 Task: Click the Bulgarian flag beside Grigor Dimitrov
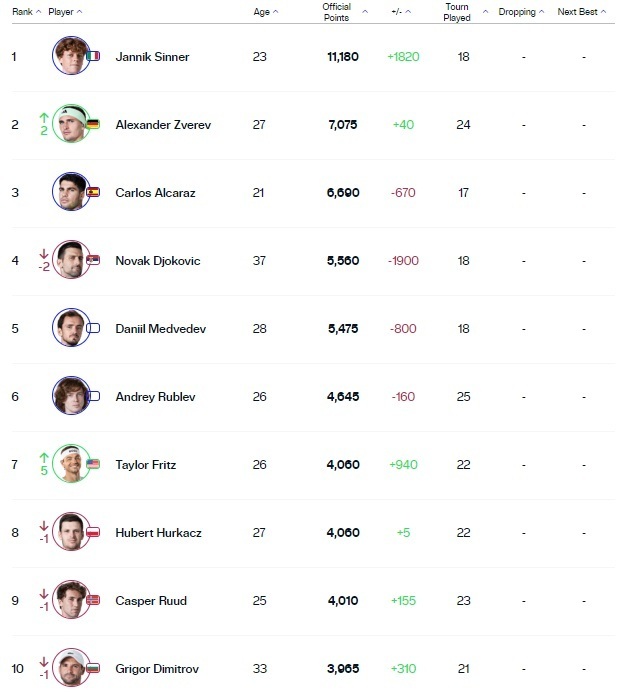click(x=93, y=668)
